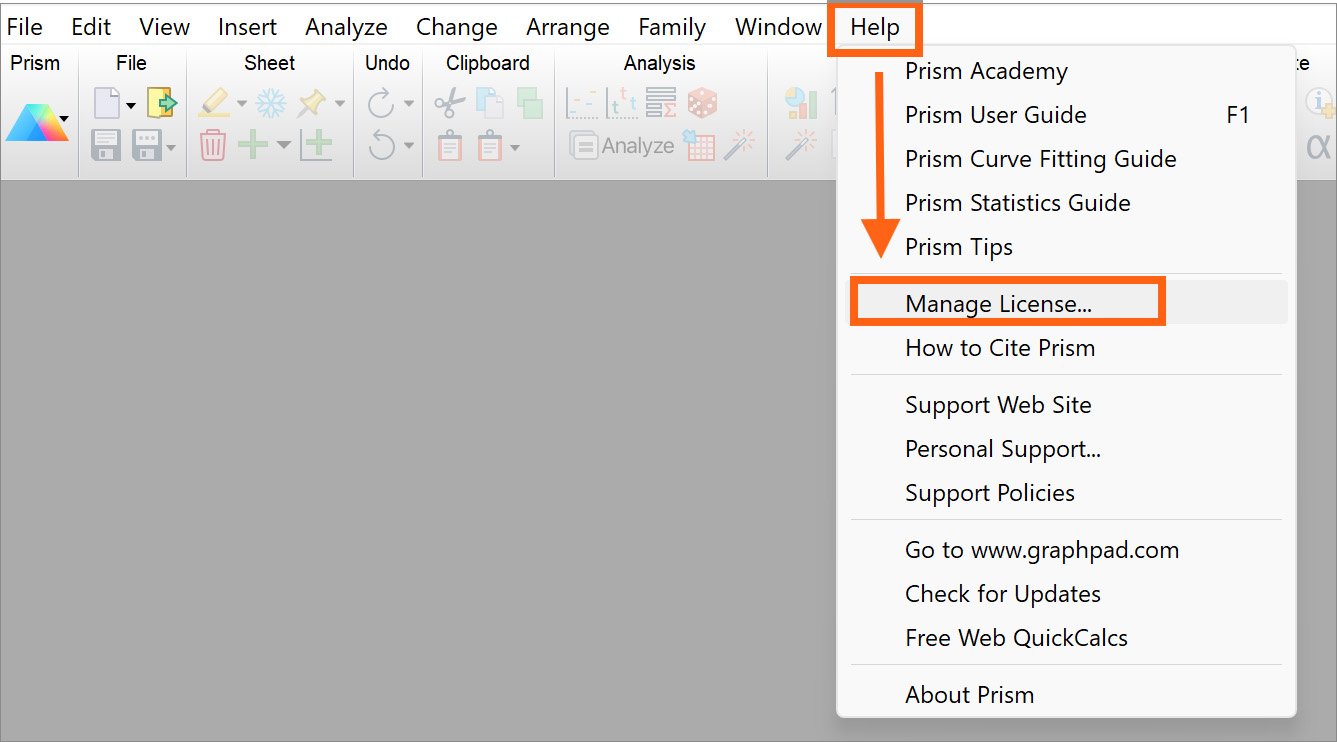Screen dimensions: 1337x742
Task: Open the dropdown arrow beside green plus icon
Action: [x=284, y=147]
